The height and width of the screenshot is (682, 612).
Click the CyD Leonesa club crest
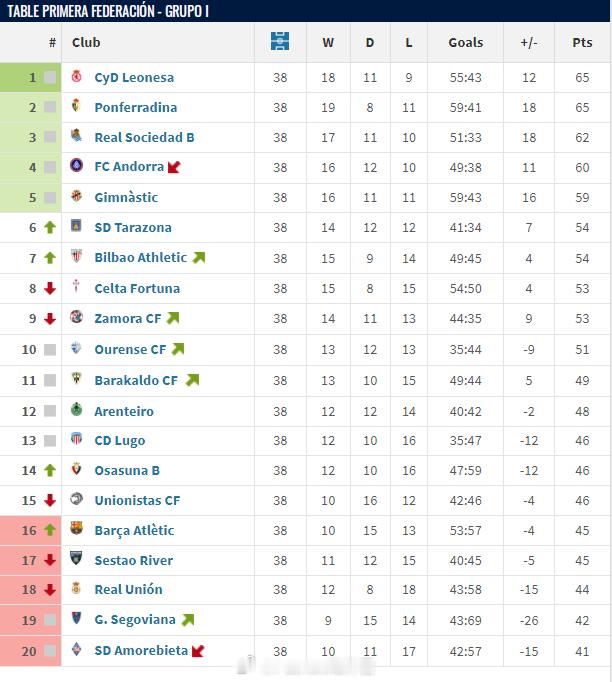[x=77, y=76]
